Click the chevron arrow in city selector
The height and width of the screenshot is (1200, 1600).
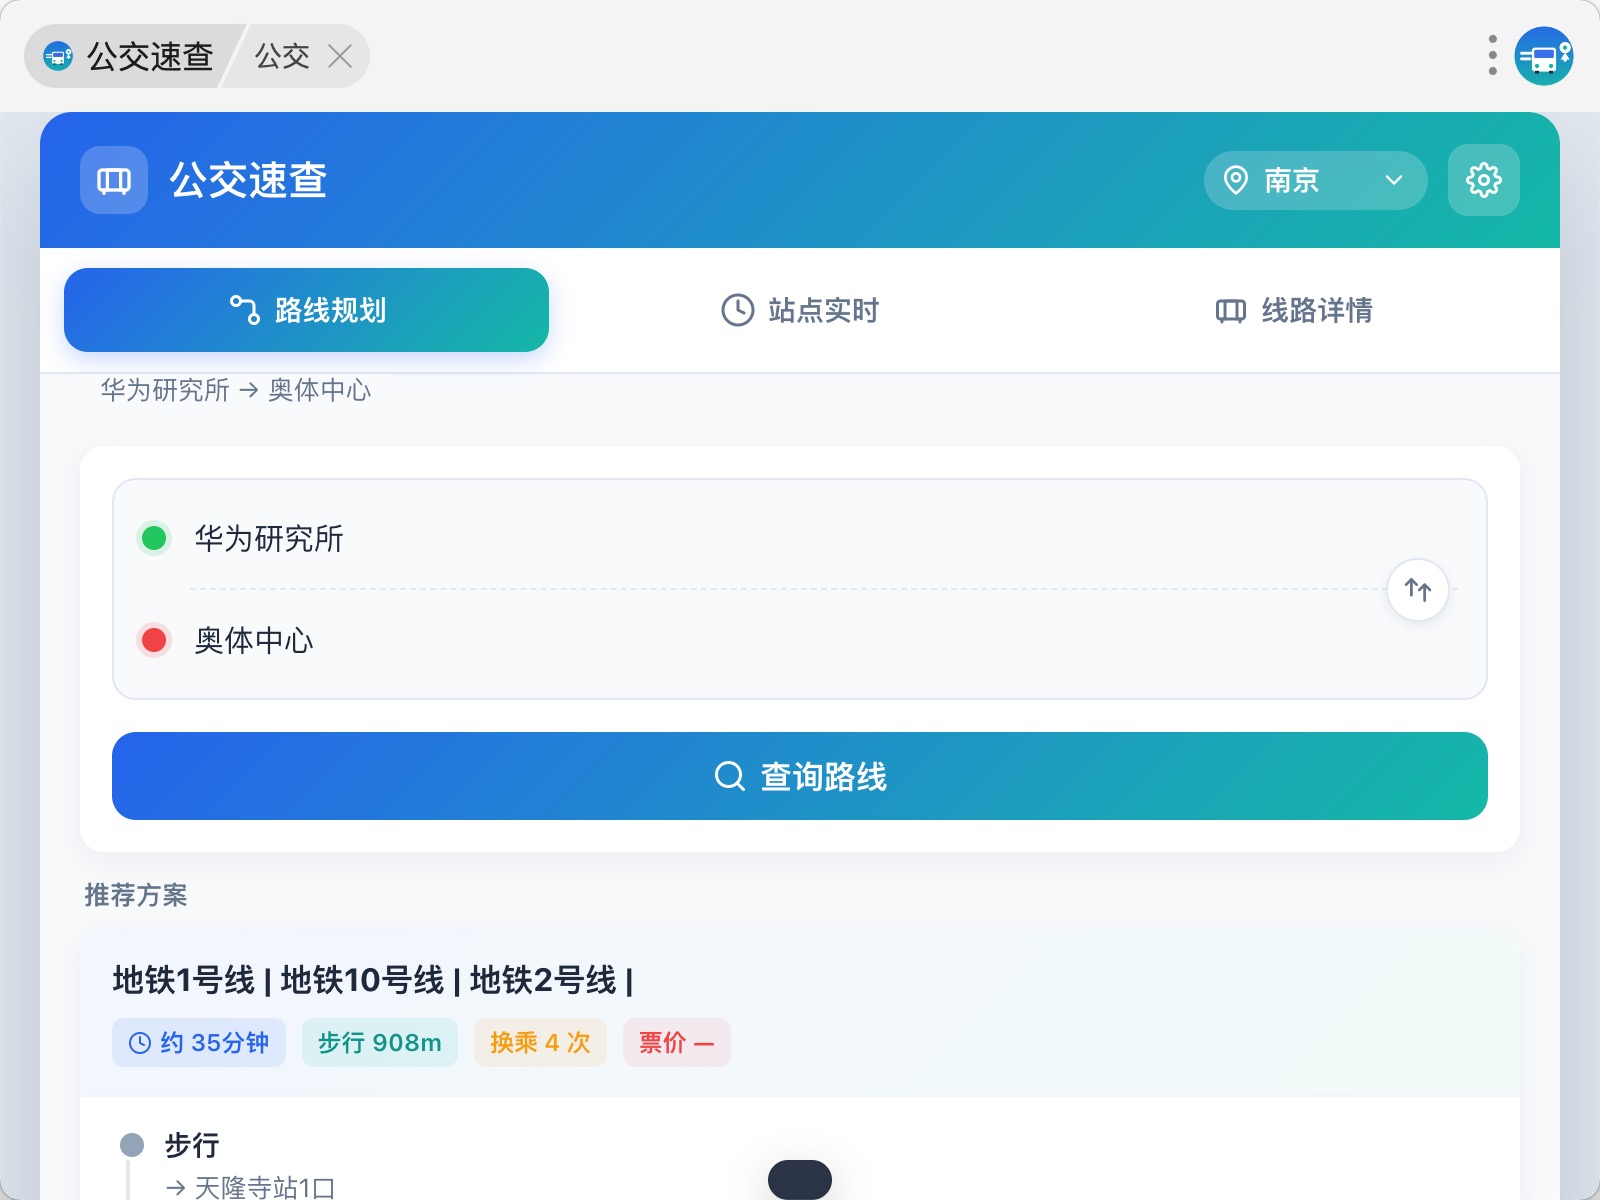1394,180
